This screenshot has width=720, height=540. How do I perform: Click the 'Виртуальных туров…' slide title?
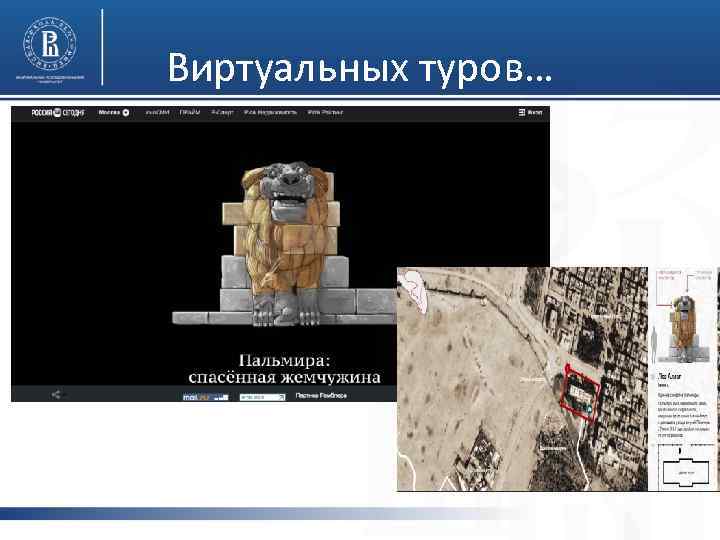pyautogui.click(x=360, y=68)
